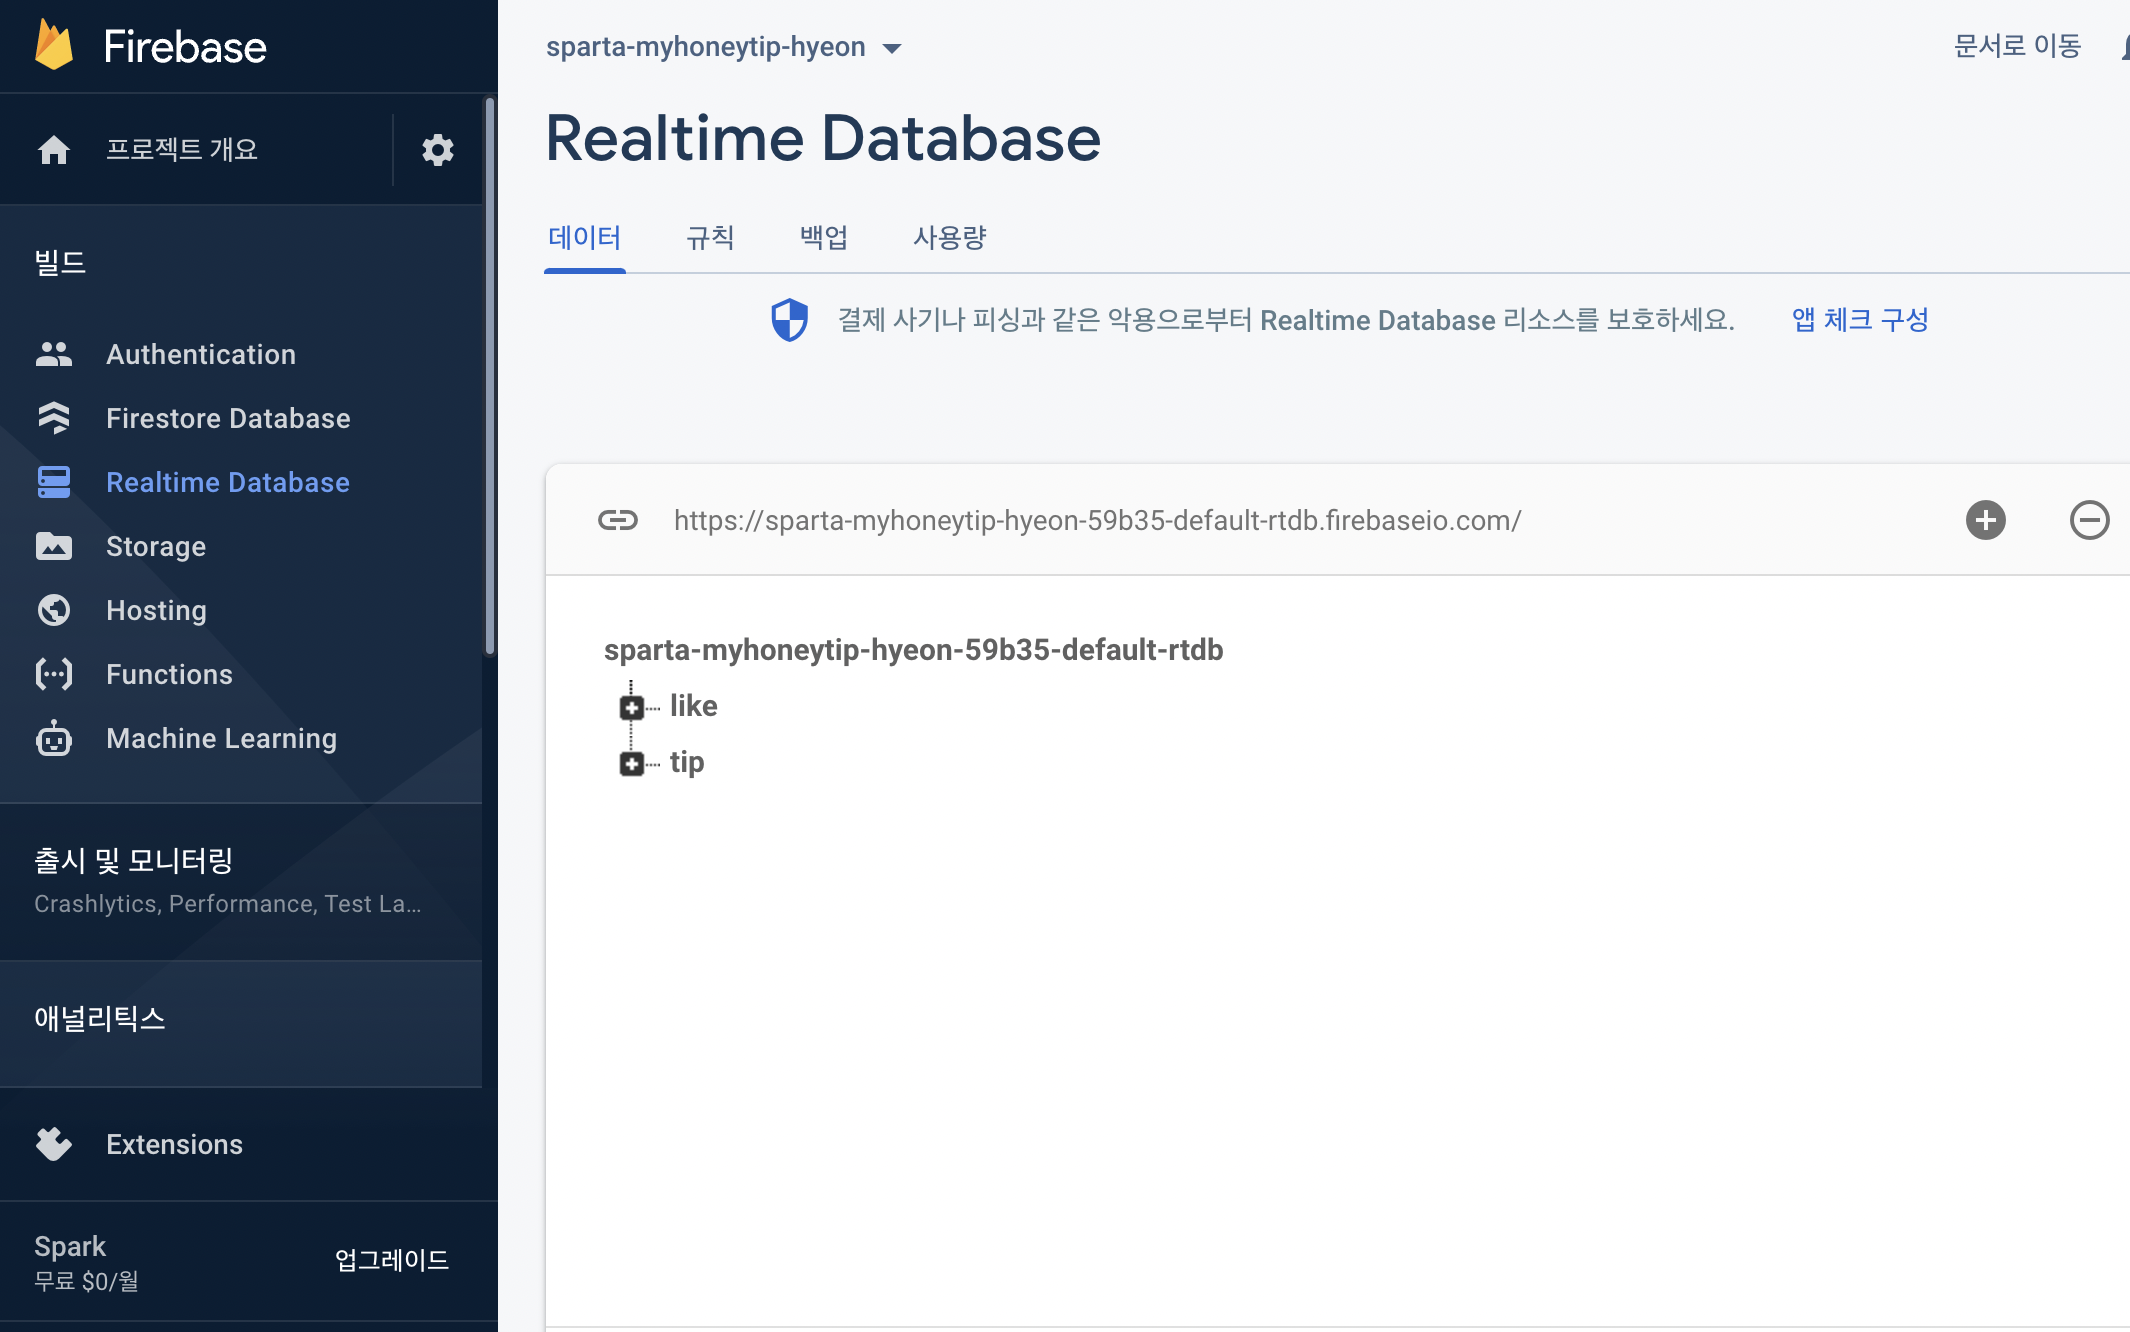Click the sidebar vertical scrollbar
Image resolution: width=2130 pixels, height=1332 pixels.
tap(490, 376)
